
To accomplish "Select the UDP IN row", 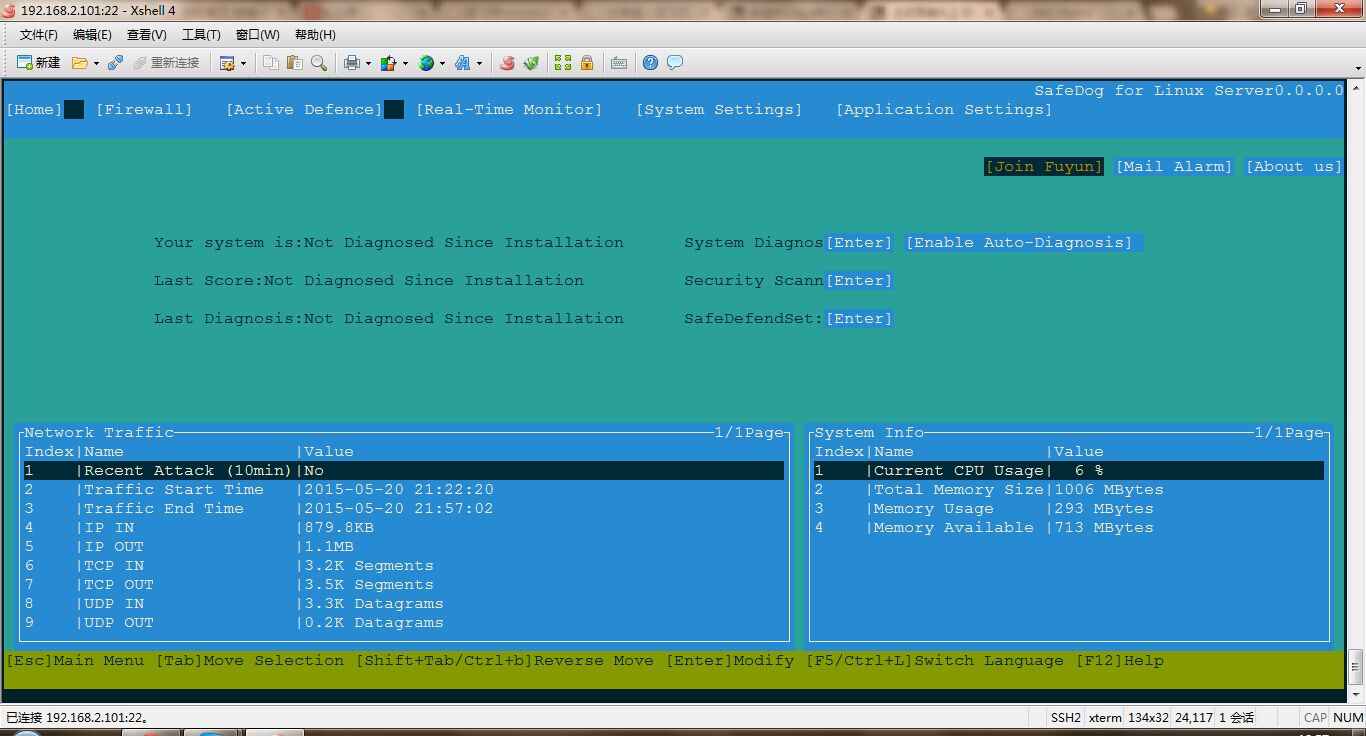I will tap(404, 604).
